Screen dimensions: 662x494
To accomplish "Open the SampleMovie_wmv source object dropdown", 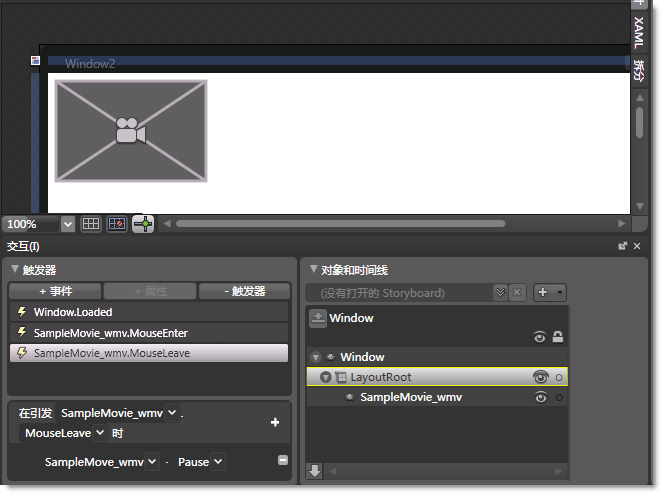I will tap(172, 413).
